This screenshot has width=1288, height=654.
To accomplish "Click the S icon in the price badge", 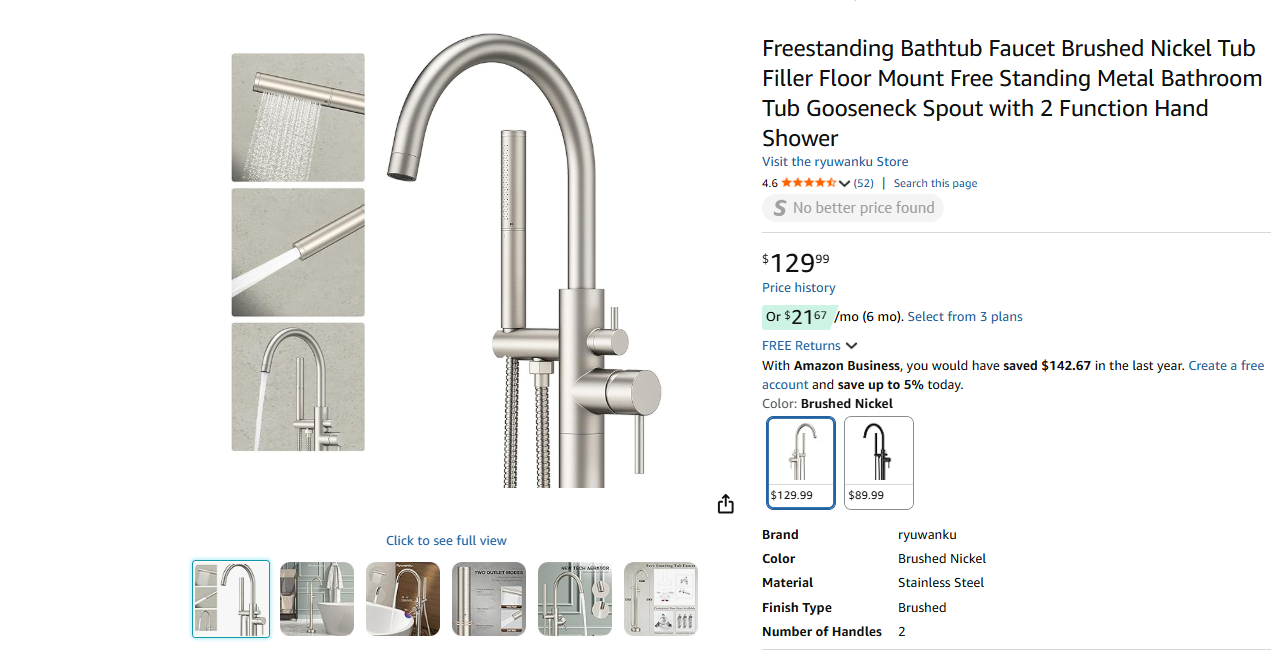I will tap(779, 208).
